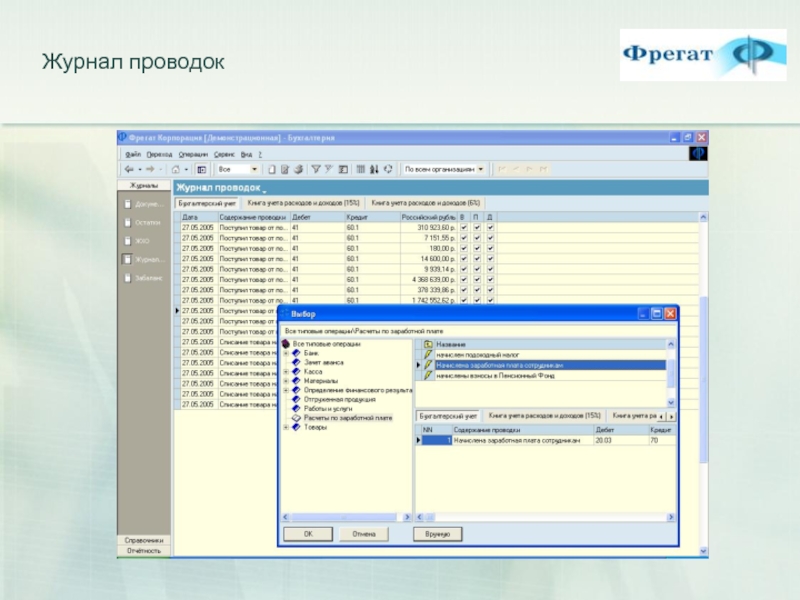Click the Forward arrow in the toolbar
This screenshot has height=600, width=800.
tap(150, 169)
